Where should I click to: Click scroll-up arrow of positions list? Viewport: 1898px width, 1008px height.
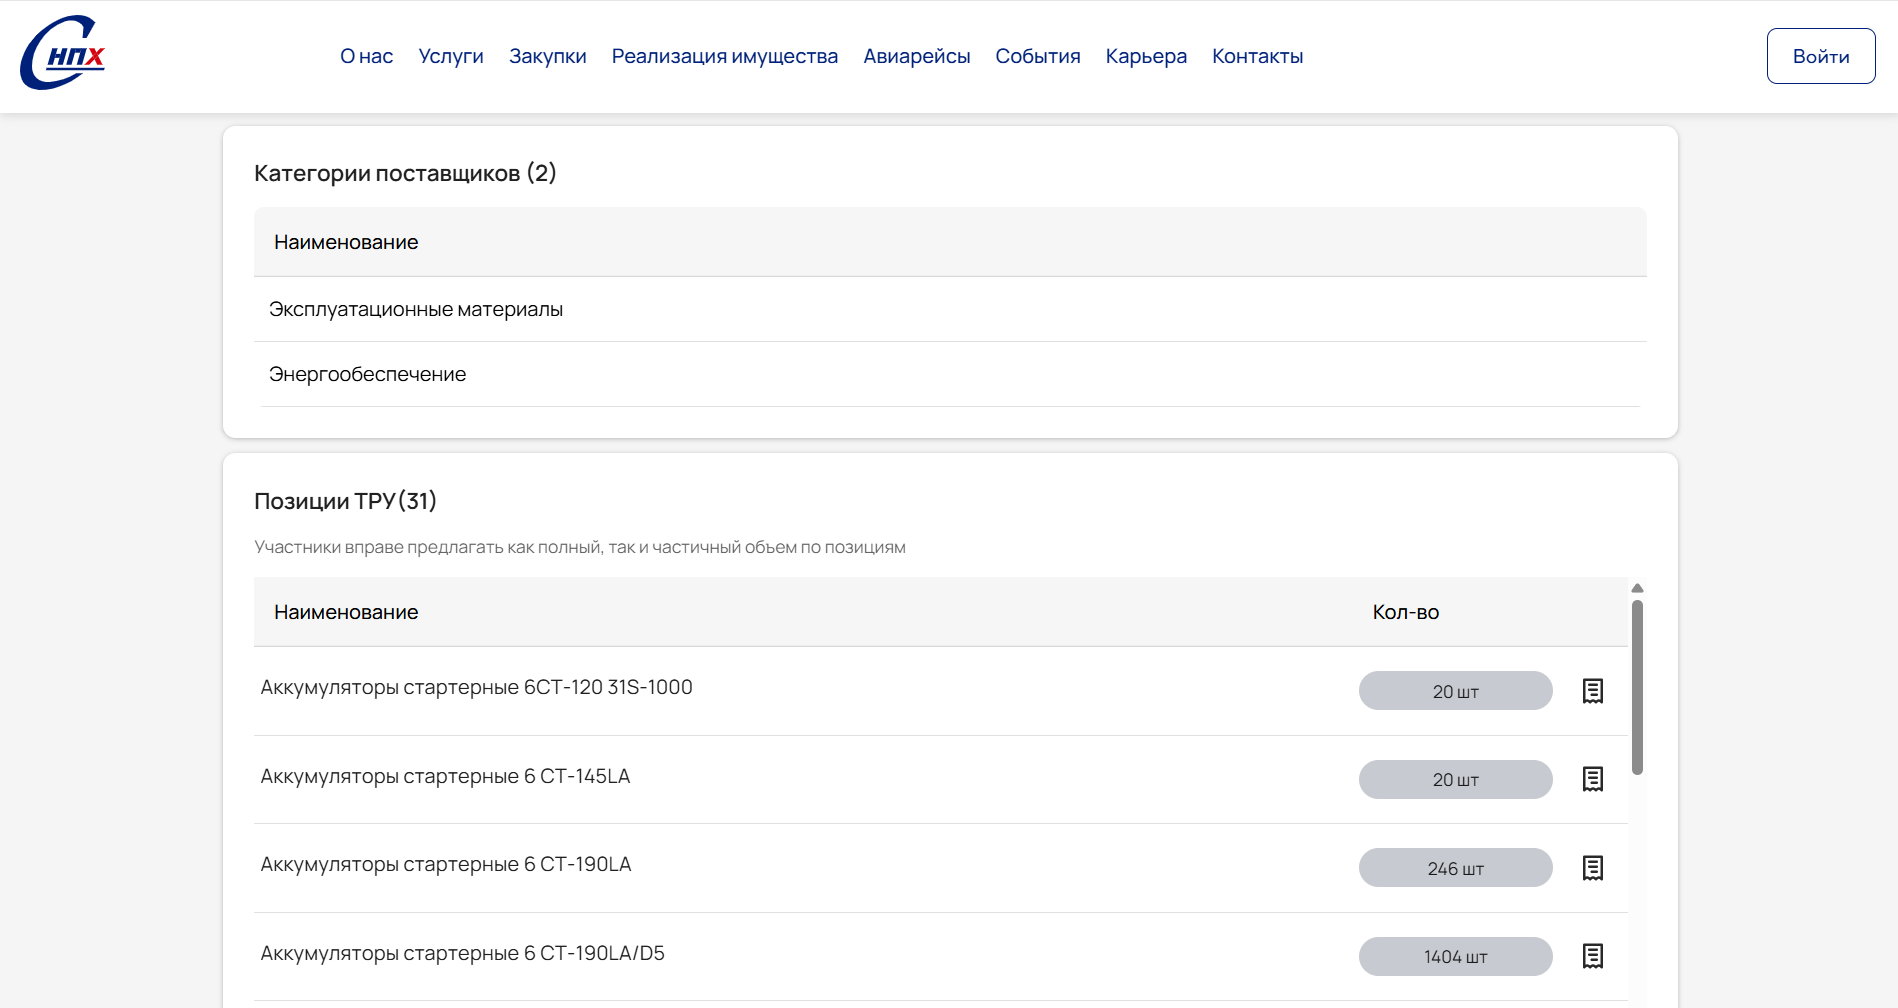coord(1637,588)
